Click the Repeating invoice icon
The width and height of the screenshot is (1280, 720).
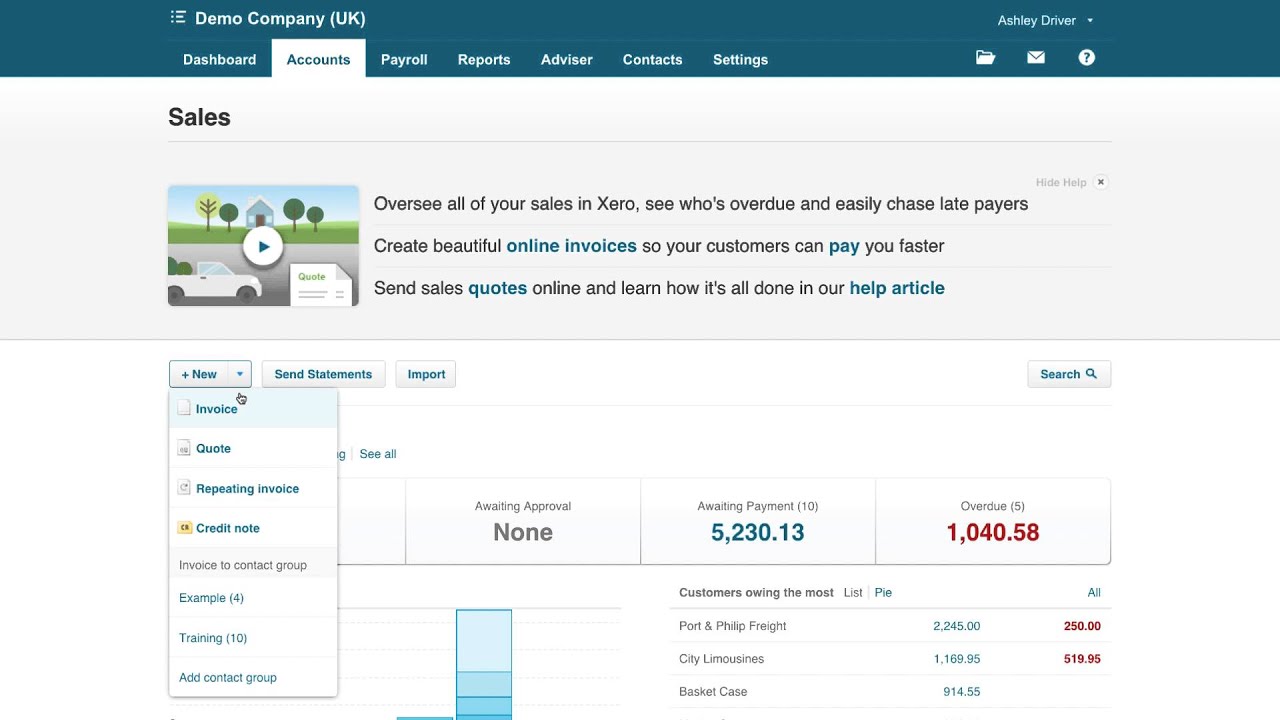pos(184,488)
